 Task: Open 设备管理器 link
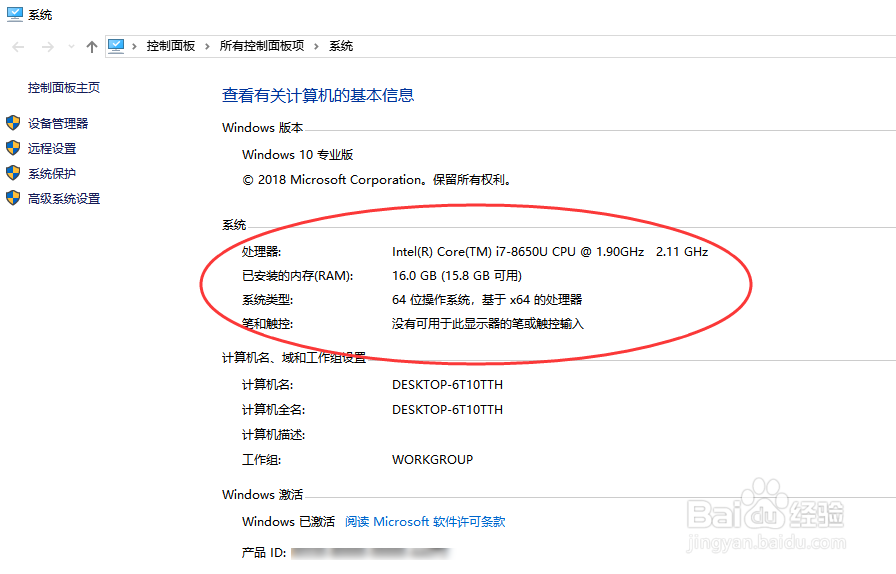click(58, 123)
